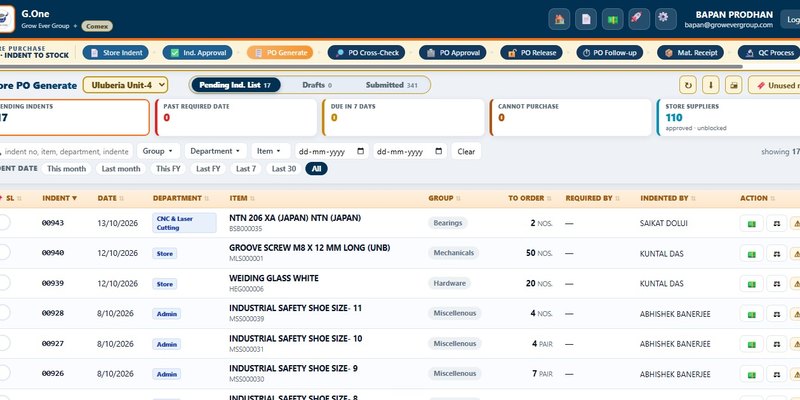The height and width of the screenshot is (400, 800).
Task: Click green cash action for indent 00928
Action: (752, 314)
